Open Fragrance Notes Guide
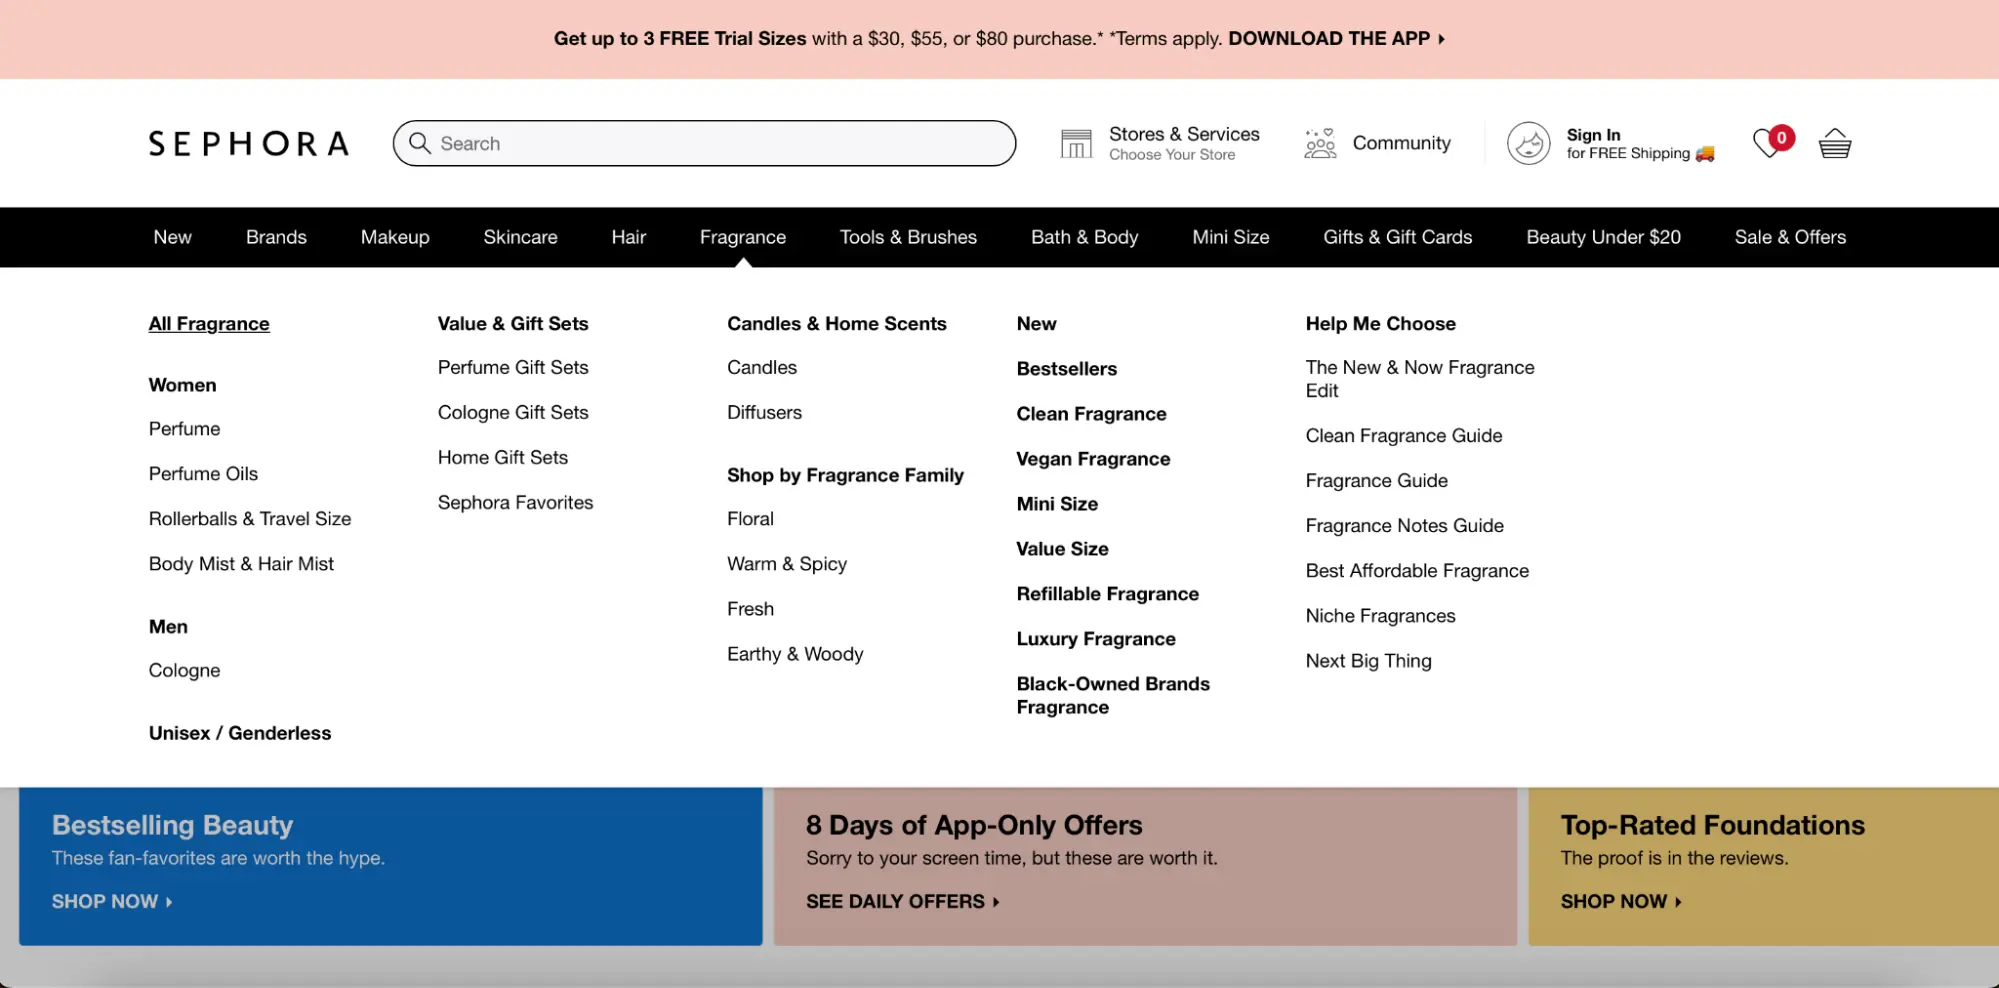The width and height of the screenshot is (1999, 988). [x=1404, y=526]
